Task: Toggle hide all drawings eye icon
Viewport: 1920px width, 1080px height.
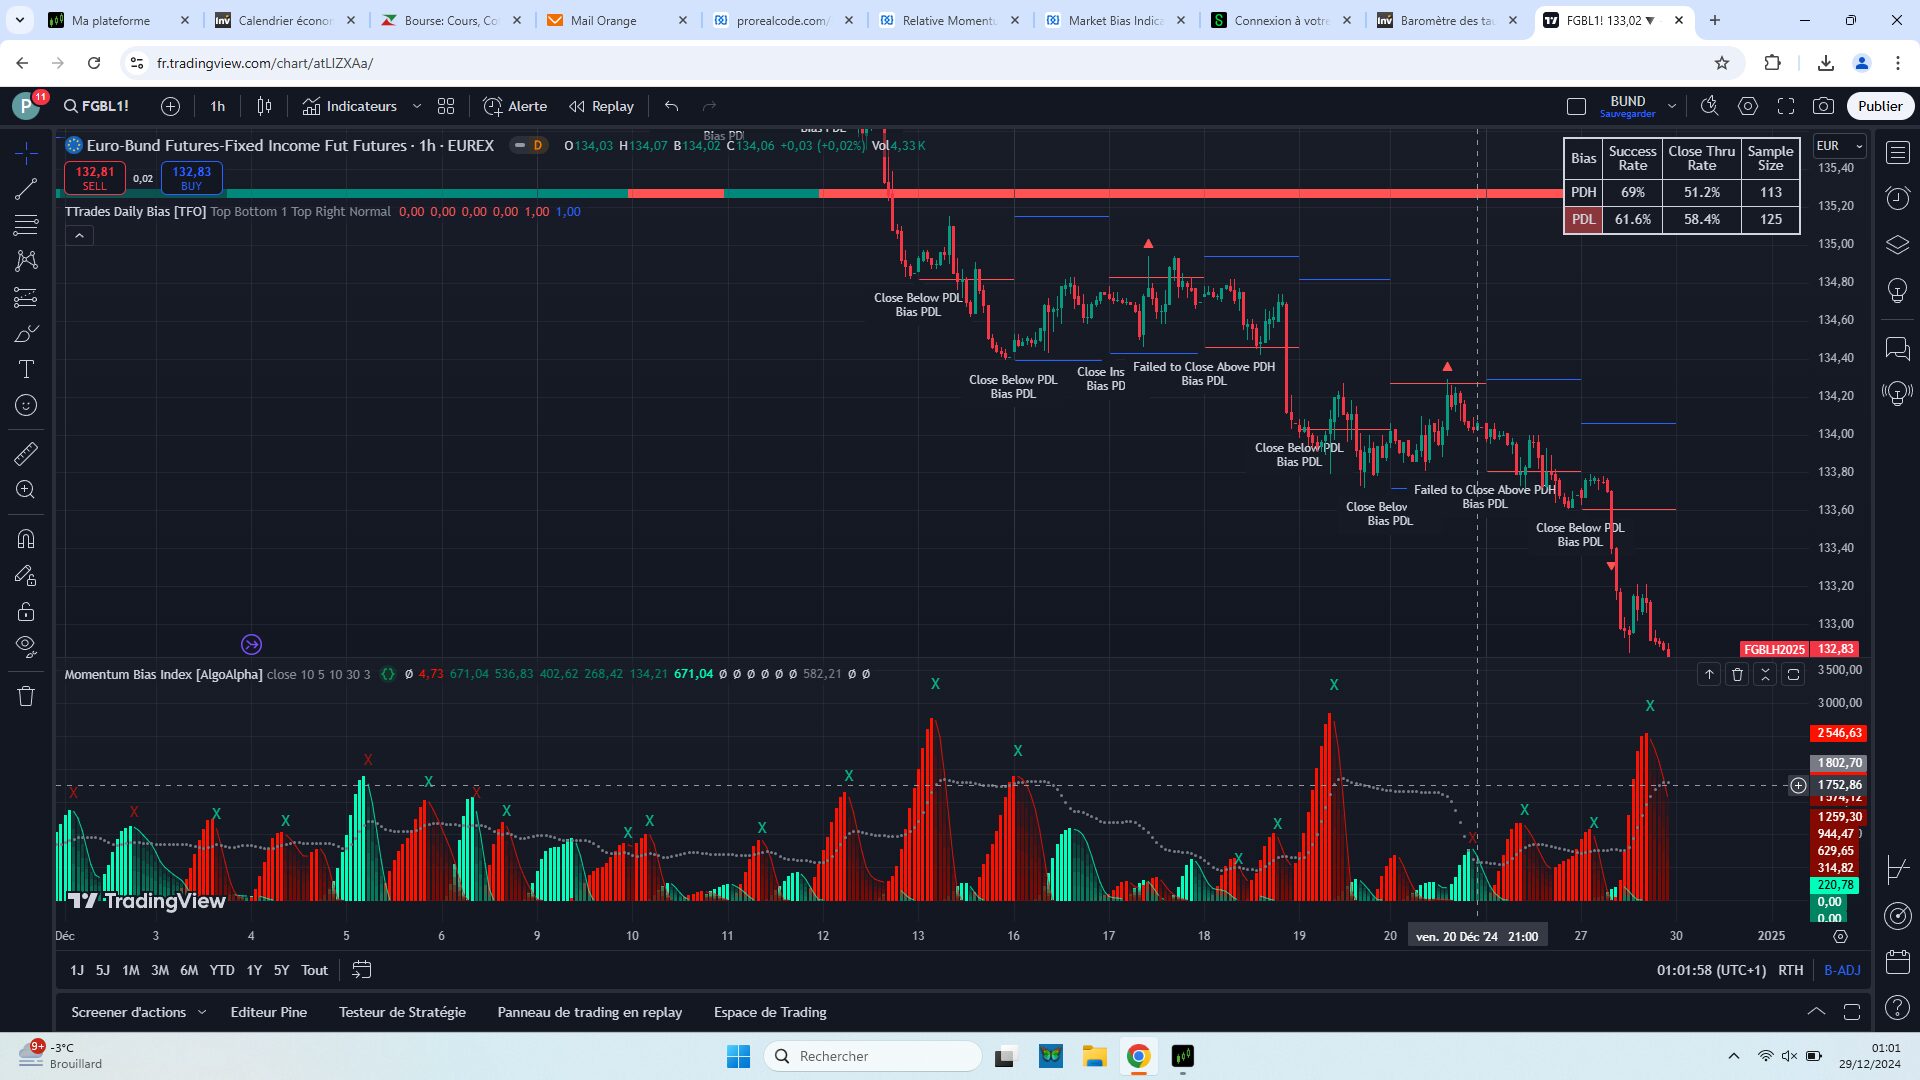Action: coord(26,646)
